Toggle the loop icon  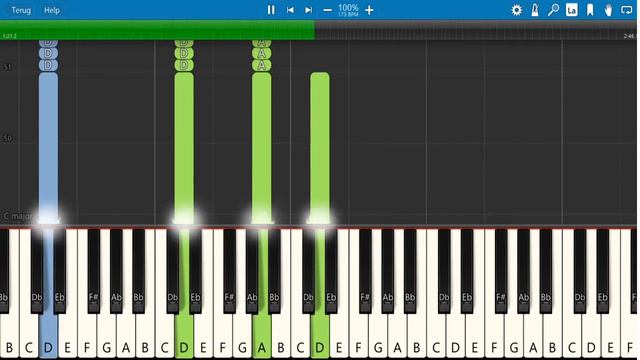click(627, 10)
